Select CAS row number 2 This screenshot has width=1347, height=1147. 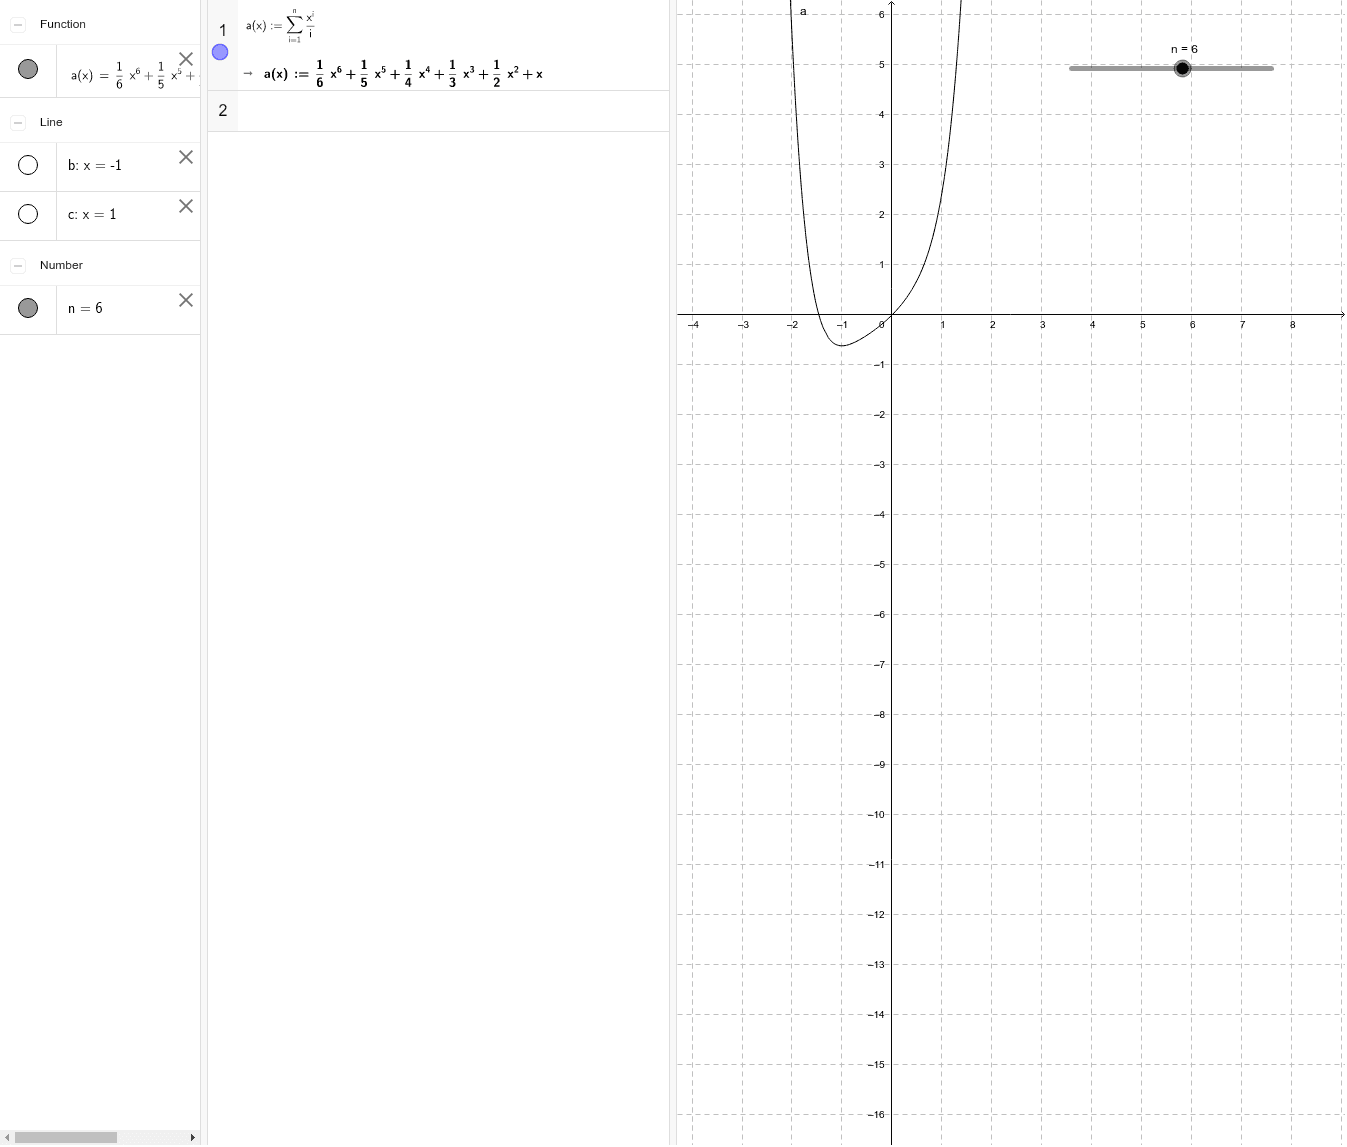click(222, 111)
